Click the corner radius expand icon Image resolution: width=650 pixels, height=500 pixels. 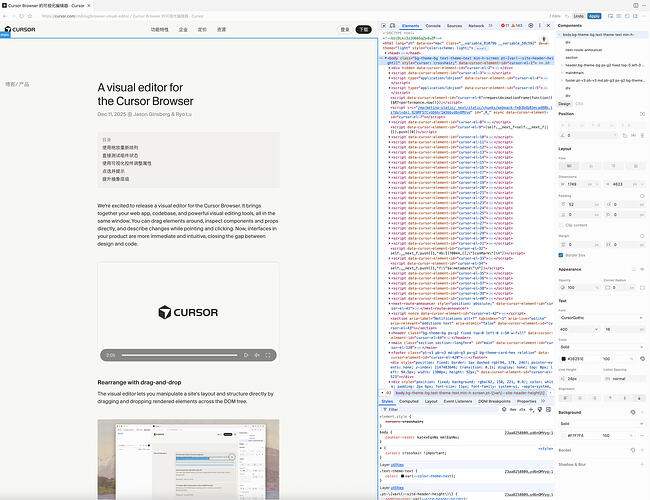tap(642, 287)
